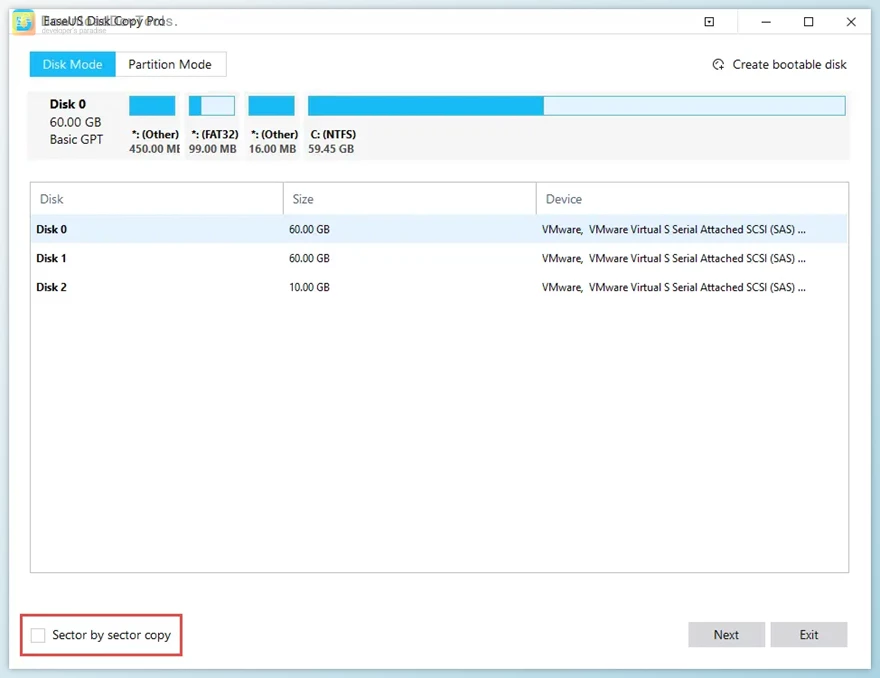The width and height of the screenshot is (880, 678).
Task: Click the *: (FAT32) 99.00 MB partition block
Action: [214, 105]
